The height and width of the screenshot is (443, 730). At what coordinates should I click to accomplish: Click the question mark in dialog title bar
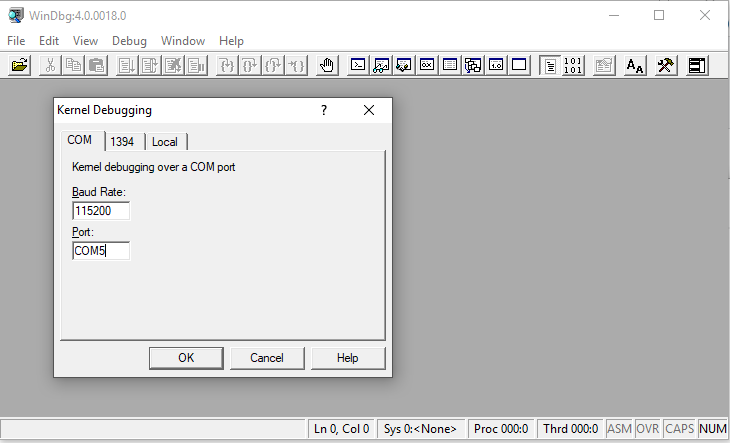(x=324, y=110)
